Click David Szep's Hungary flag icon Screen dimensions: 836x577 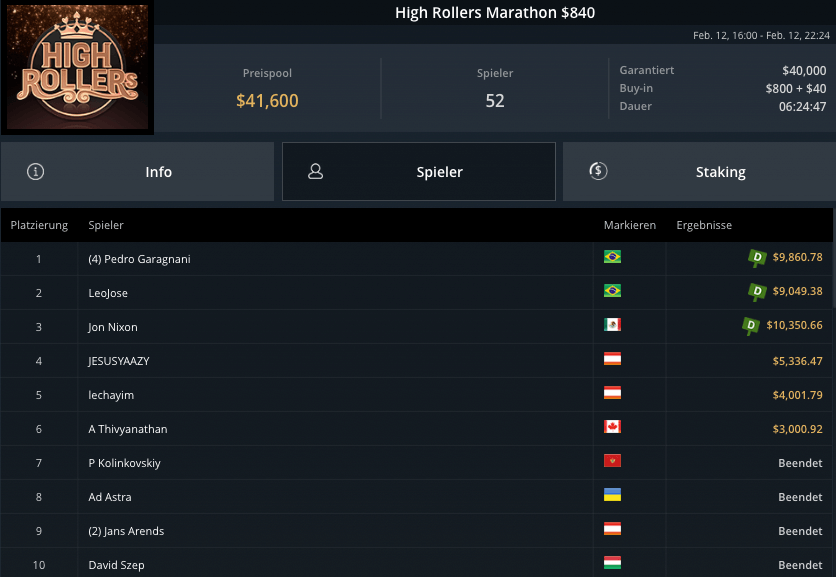tap(612, 564)
